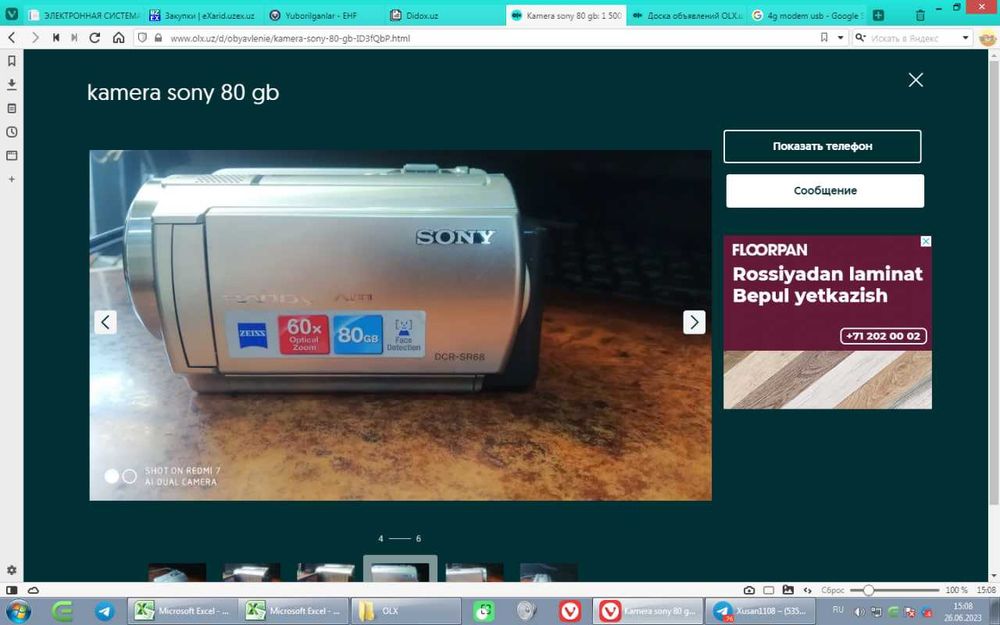Open the user profile avatar
The image size is (1000, 625).
pyautogui.click(x=987, y=38)
